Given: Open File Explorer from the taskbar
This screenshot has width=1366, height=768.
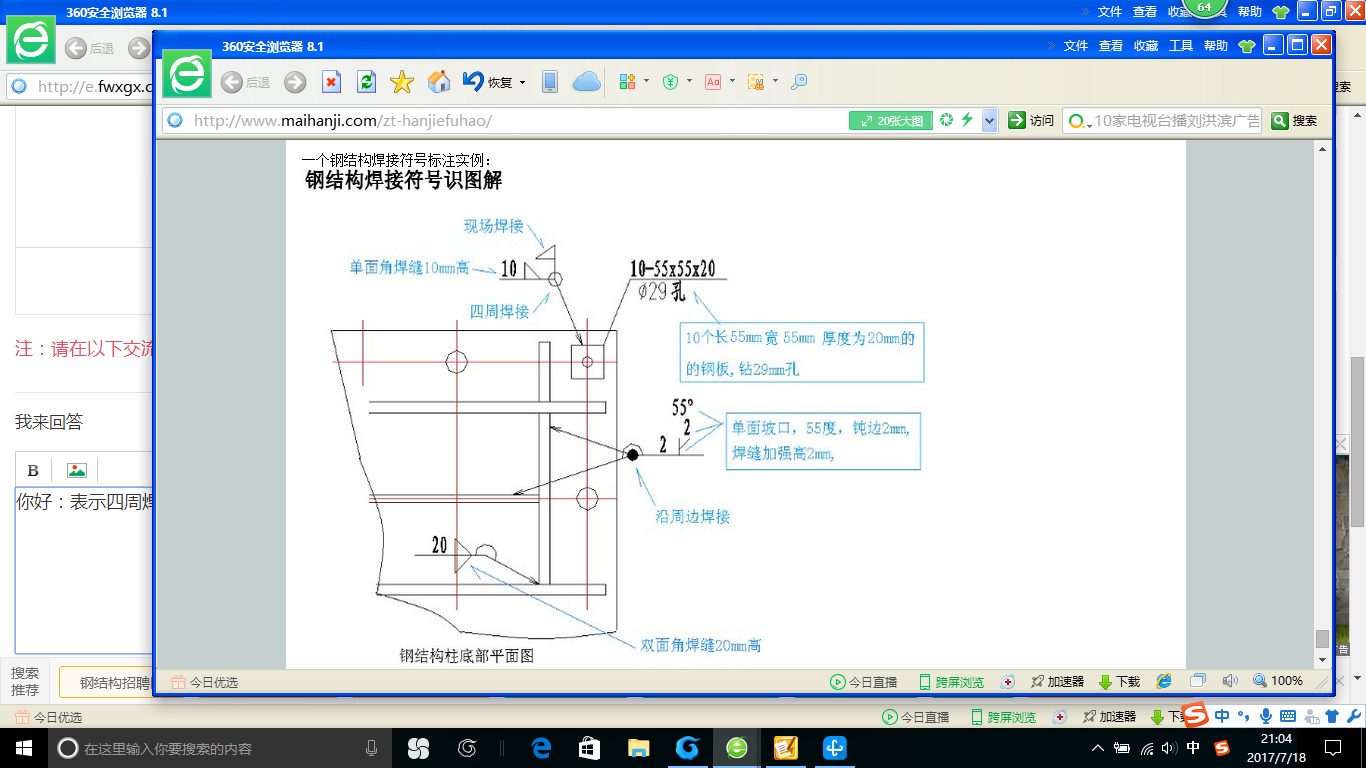Looking at the screenshot, I should (638, 748).
